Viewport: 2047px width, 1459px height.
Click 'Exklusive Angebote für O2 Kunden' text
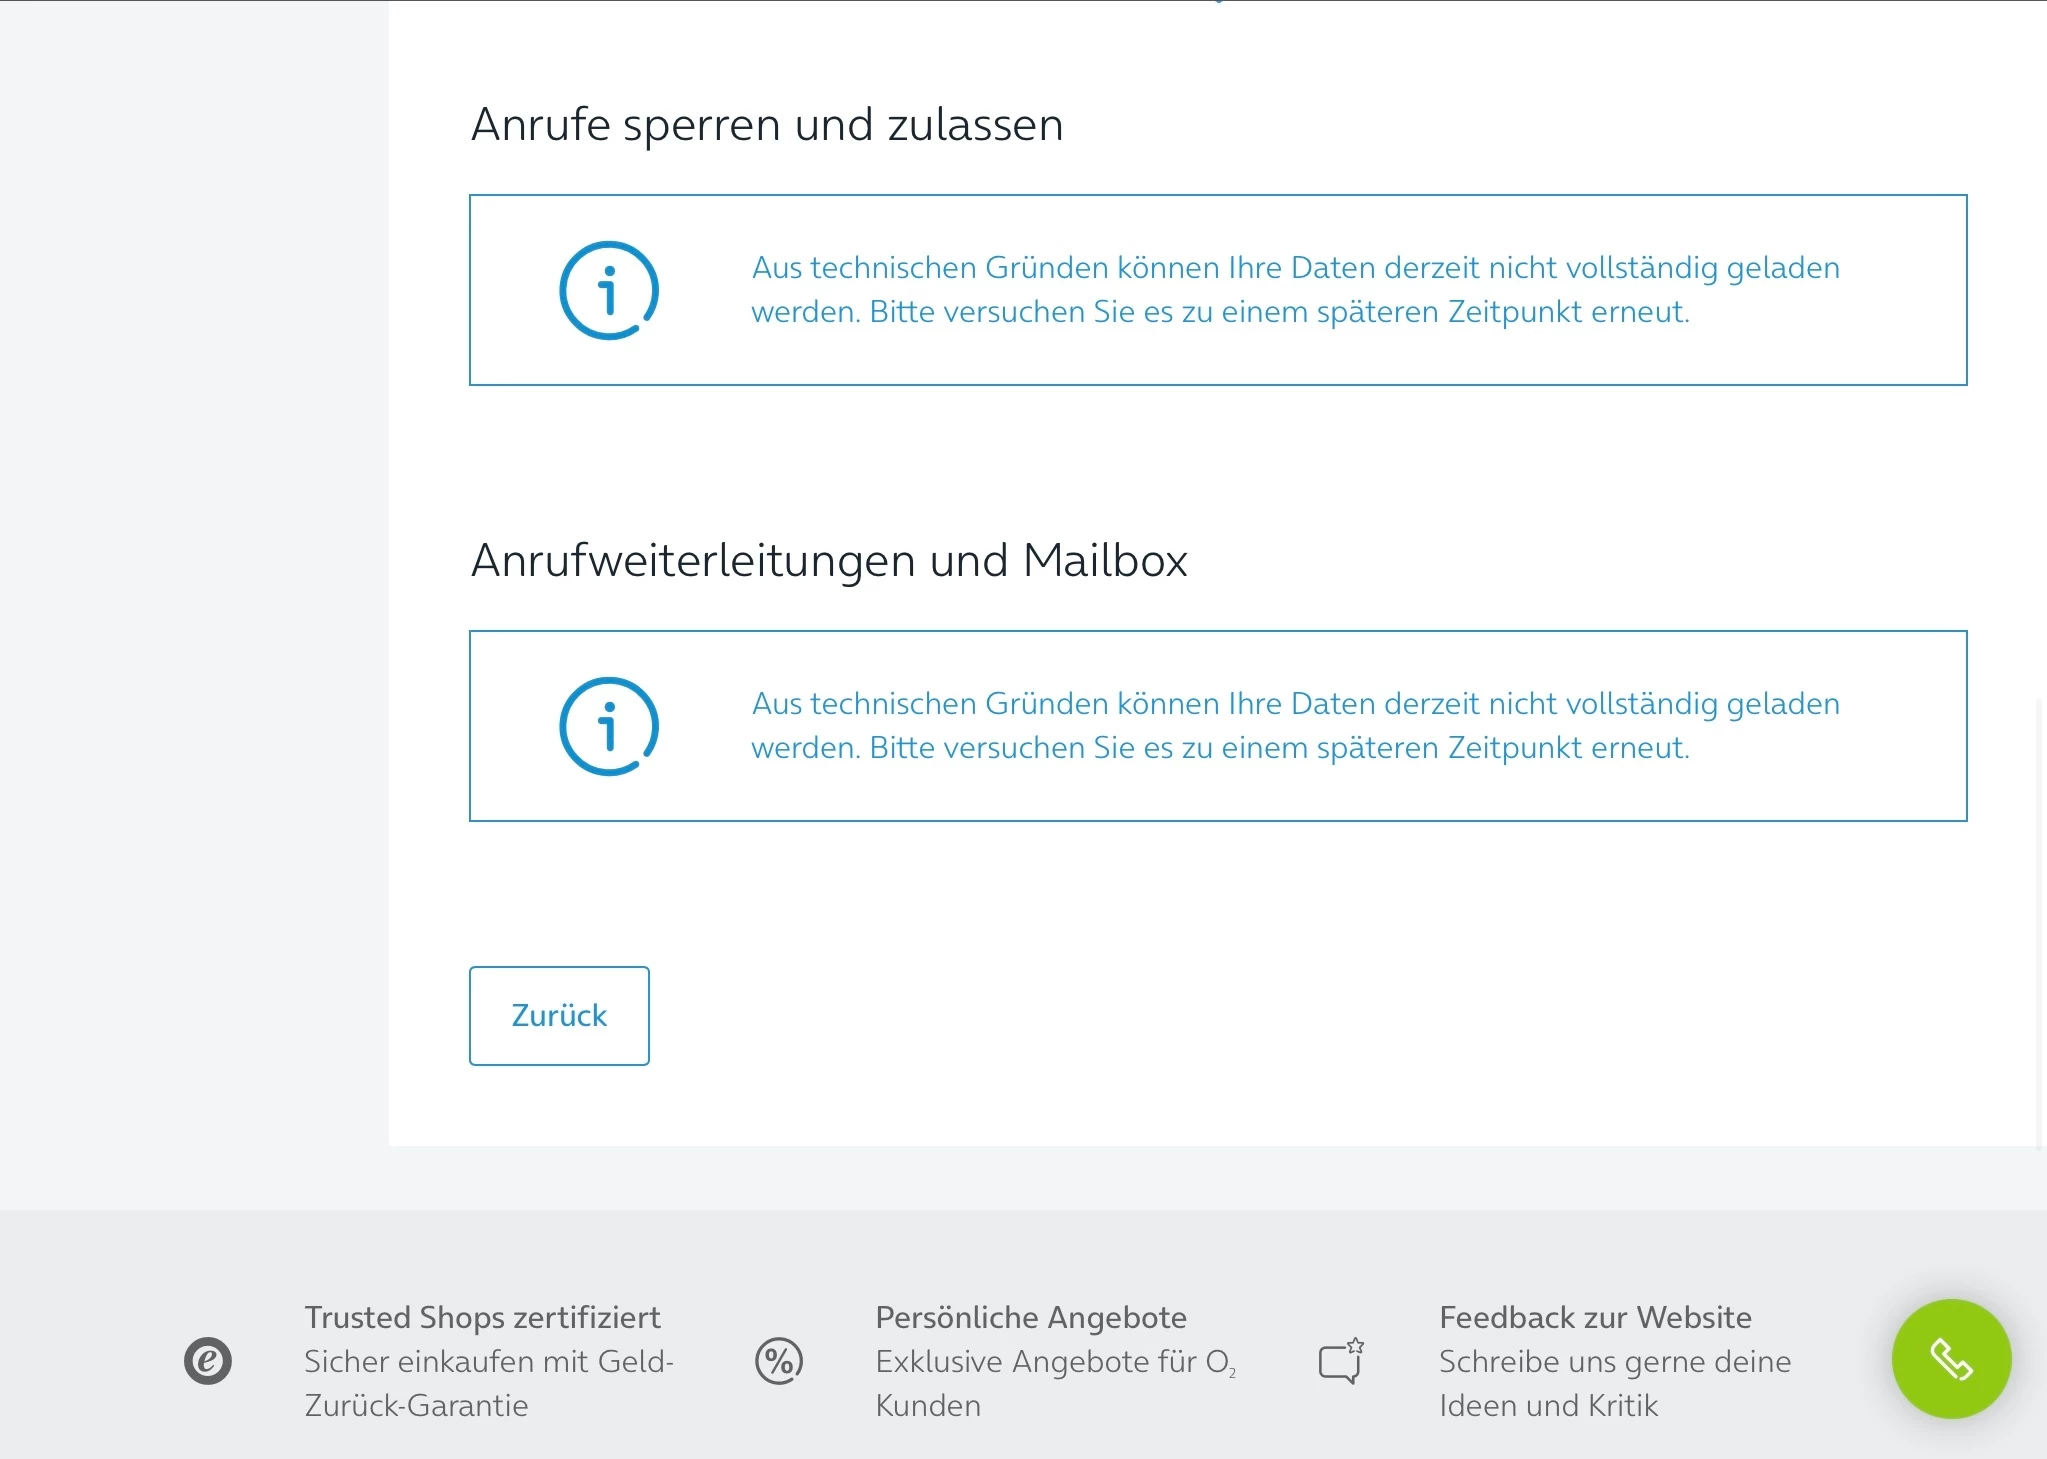point(1055,1383)
